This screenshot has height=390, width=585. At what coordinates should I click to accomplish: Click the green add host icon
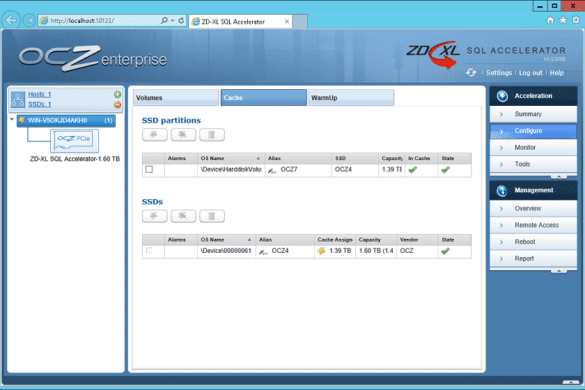point(118,94)
